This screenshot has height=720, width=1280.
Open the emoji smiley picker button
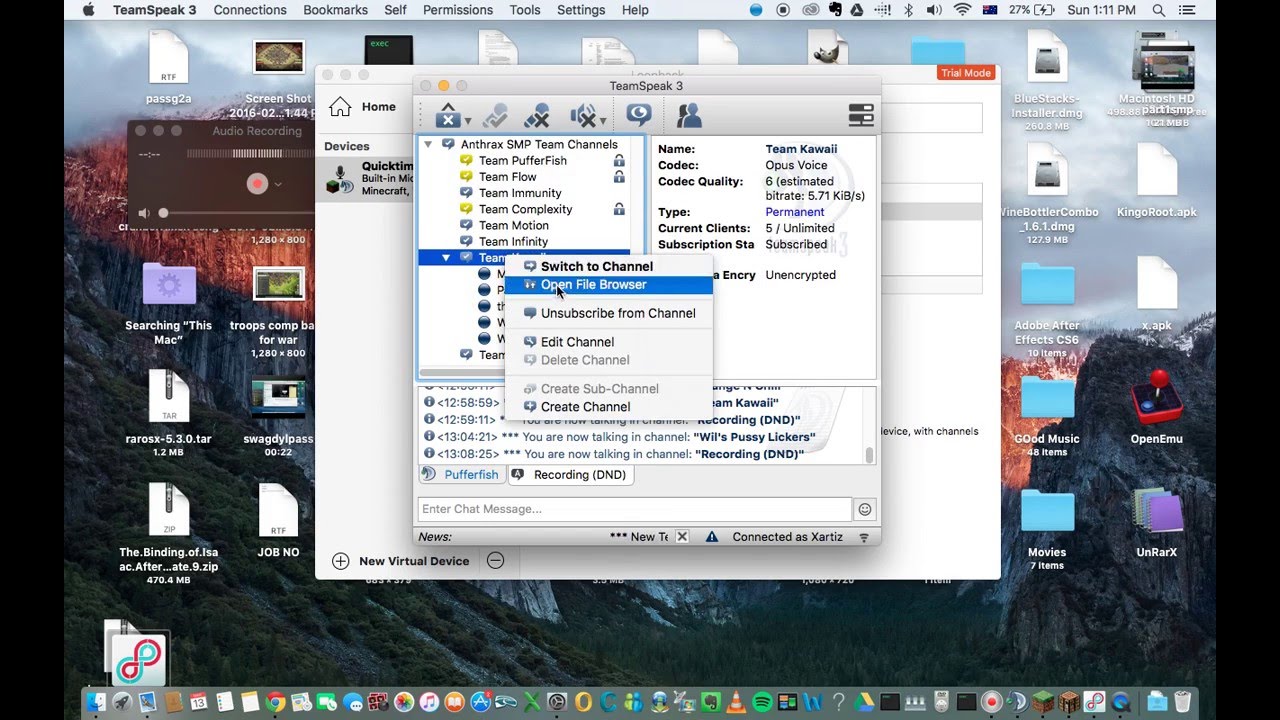click(865, 509)
